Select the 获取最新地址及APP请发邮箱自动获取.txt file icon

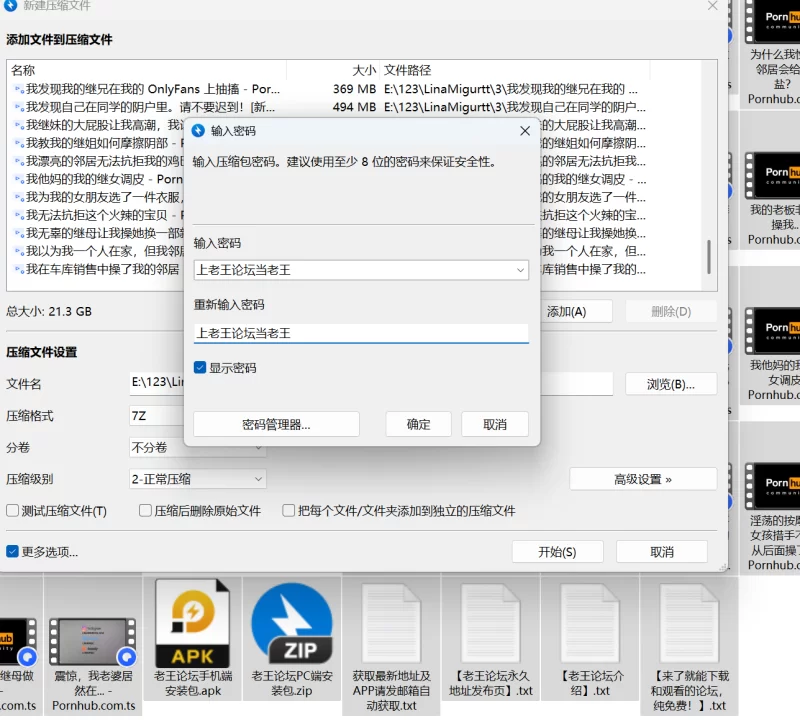pyautogui.click(x=392, y=623)
